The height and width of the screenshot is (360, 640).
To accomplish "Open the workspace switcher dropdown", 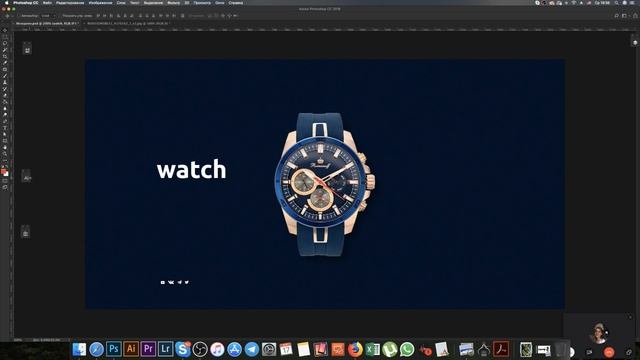I will coord(625,16).
